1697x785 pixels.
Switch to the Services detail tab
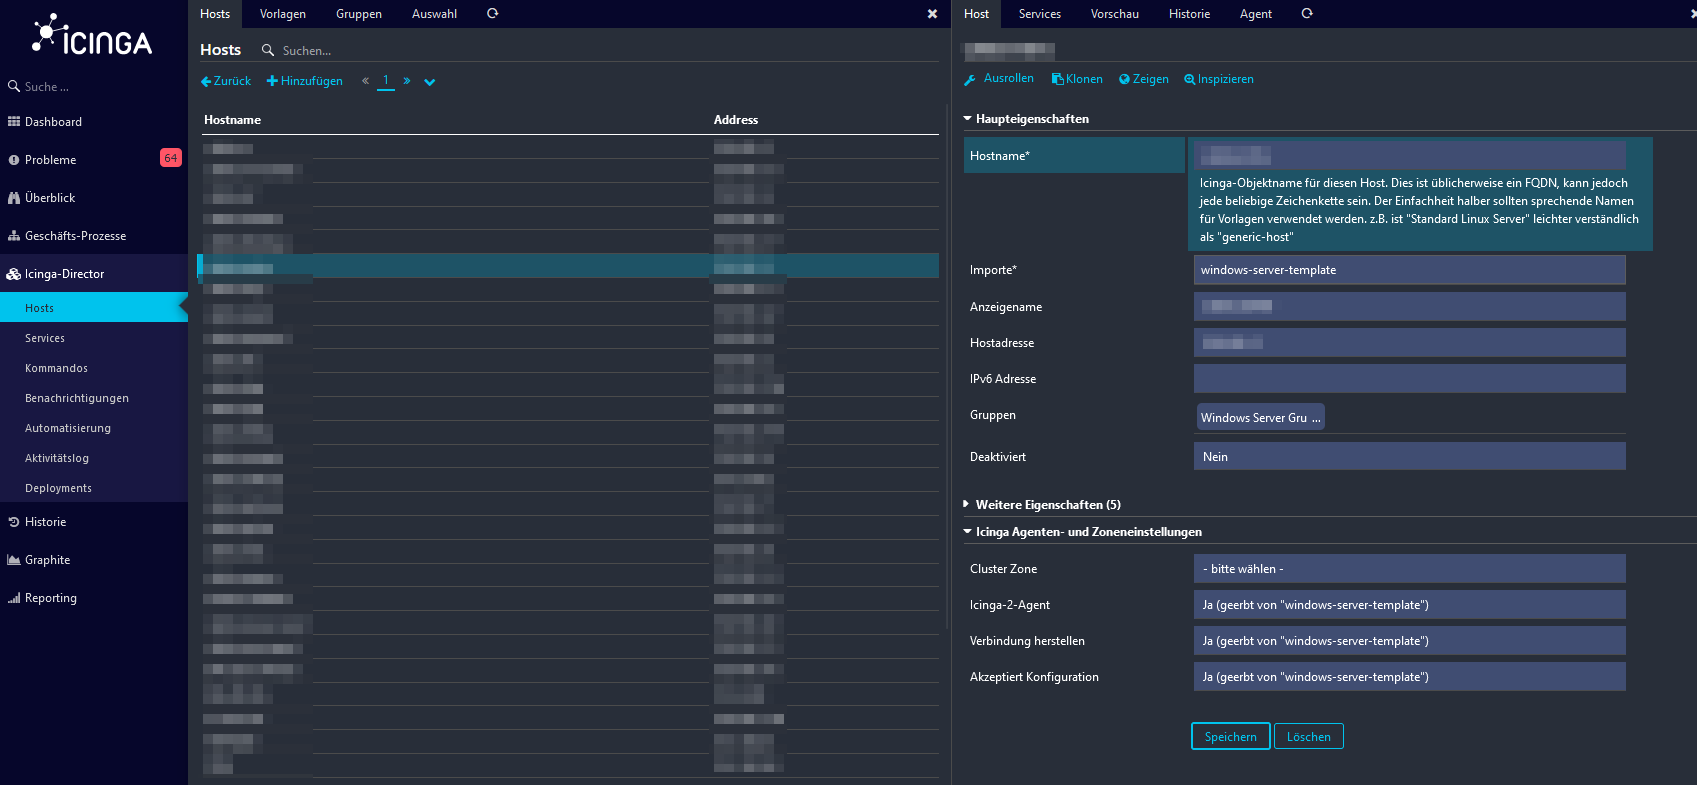[1040, 14]
